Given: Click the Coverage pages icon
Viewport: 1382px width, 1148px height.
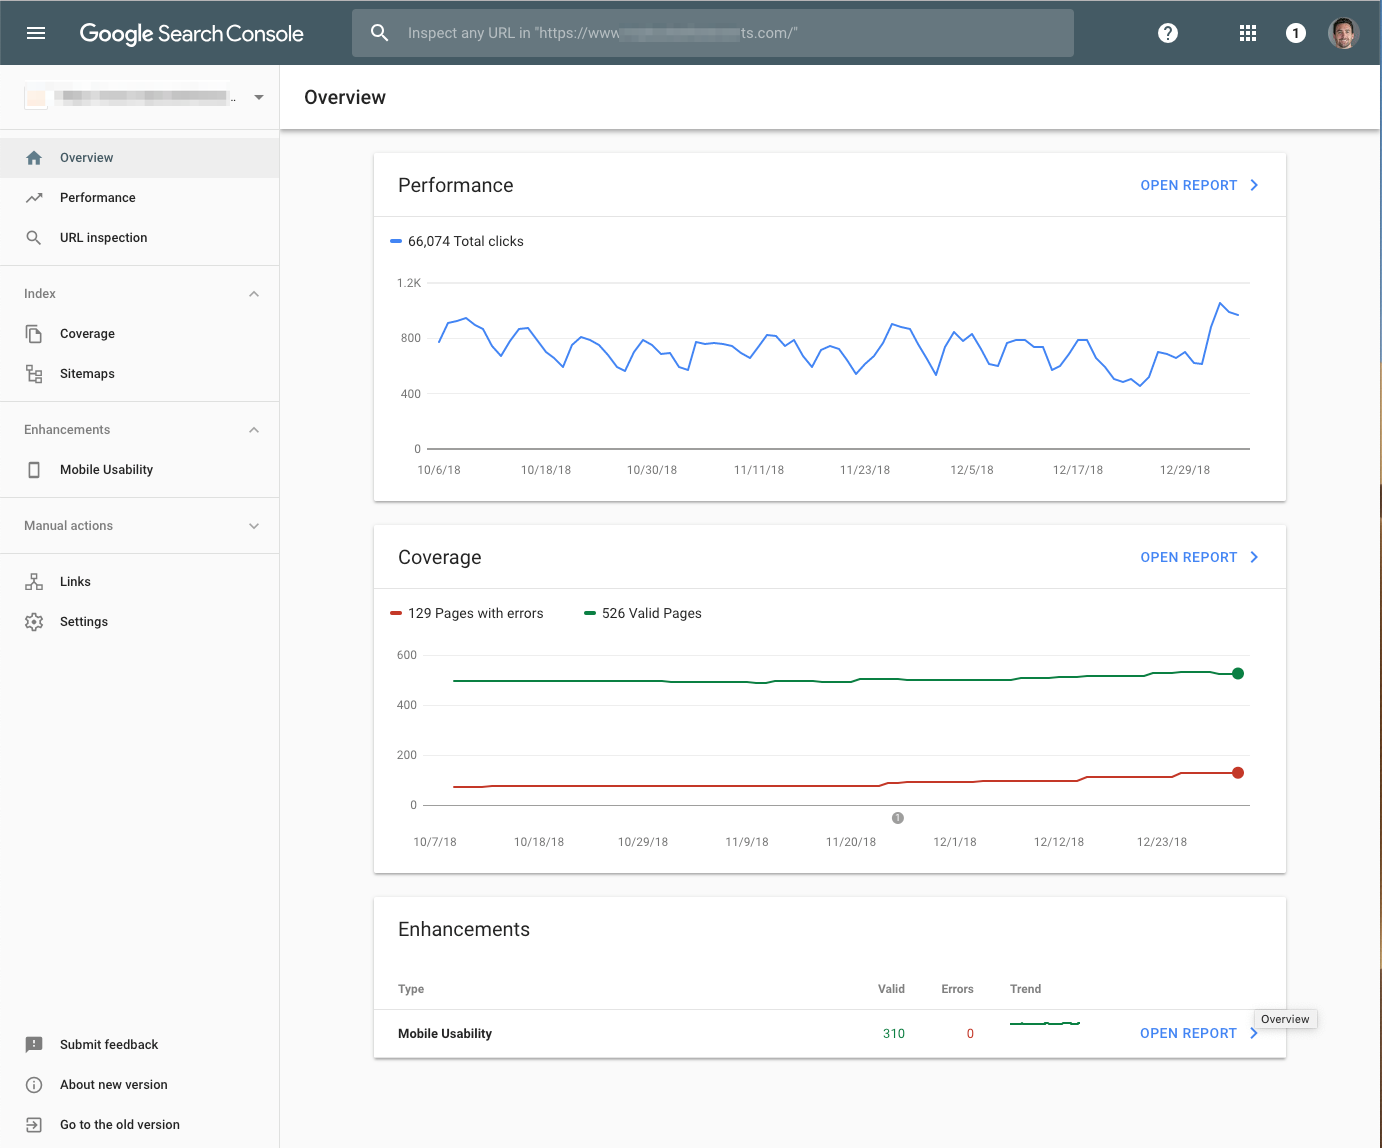Looking at the screenshot, I should (x=34, y=334).
